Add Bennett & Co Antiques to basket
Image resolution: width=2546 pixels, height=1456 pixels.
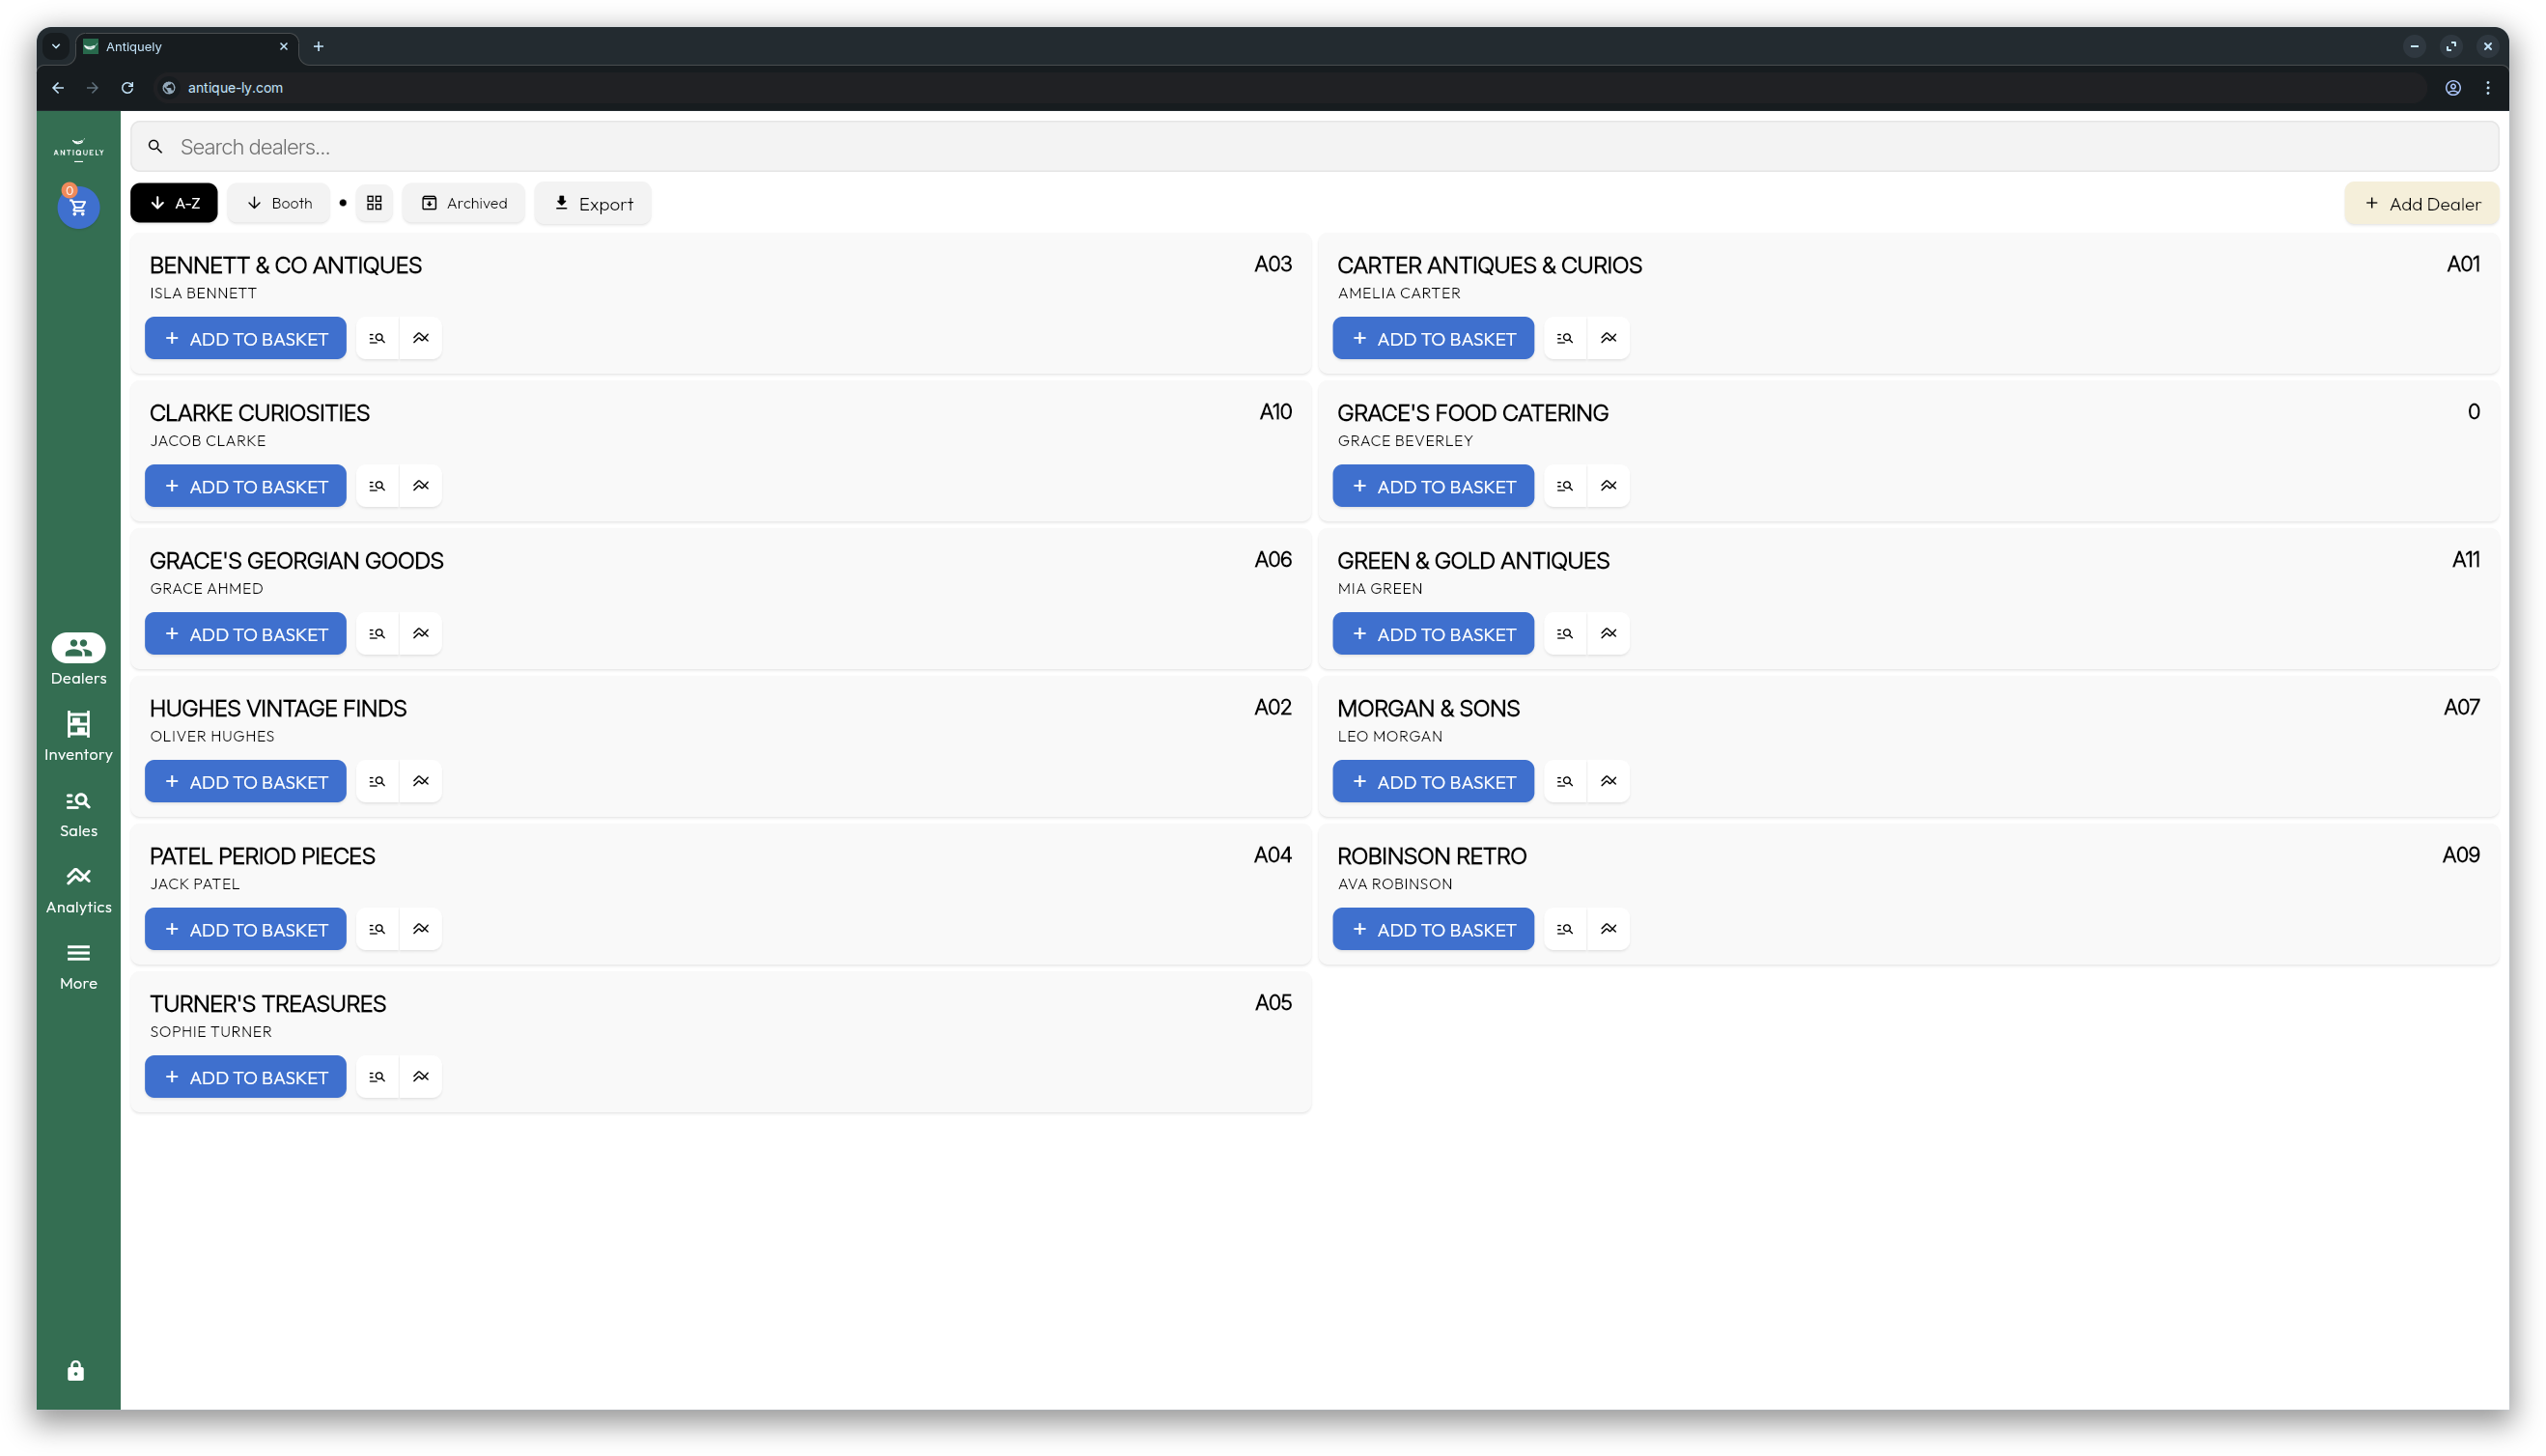(x=246, y=338)
